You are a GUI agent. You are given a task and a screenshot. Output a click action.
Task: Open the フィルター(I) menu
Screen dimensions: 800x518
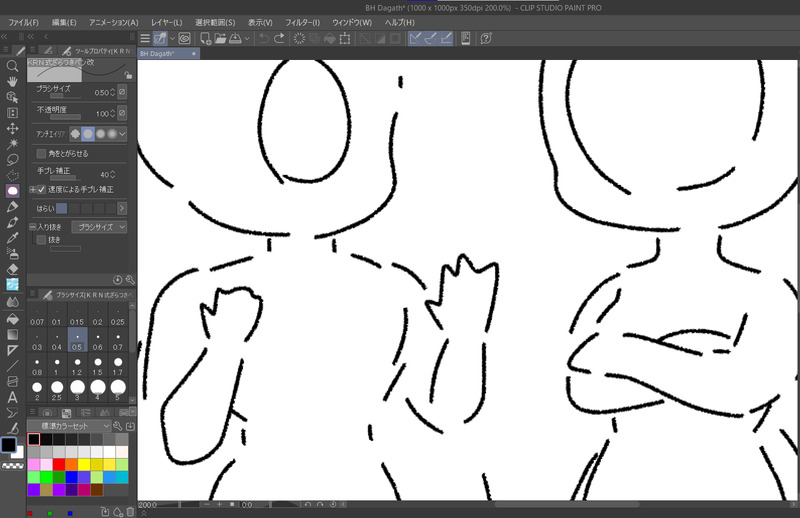click(x=302, y=22)
